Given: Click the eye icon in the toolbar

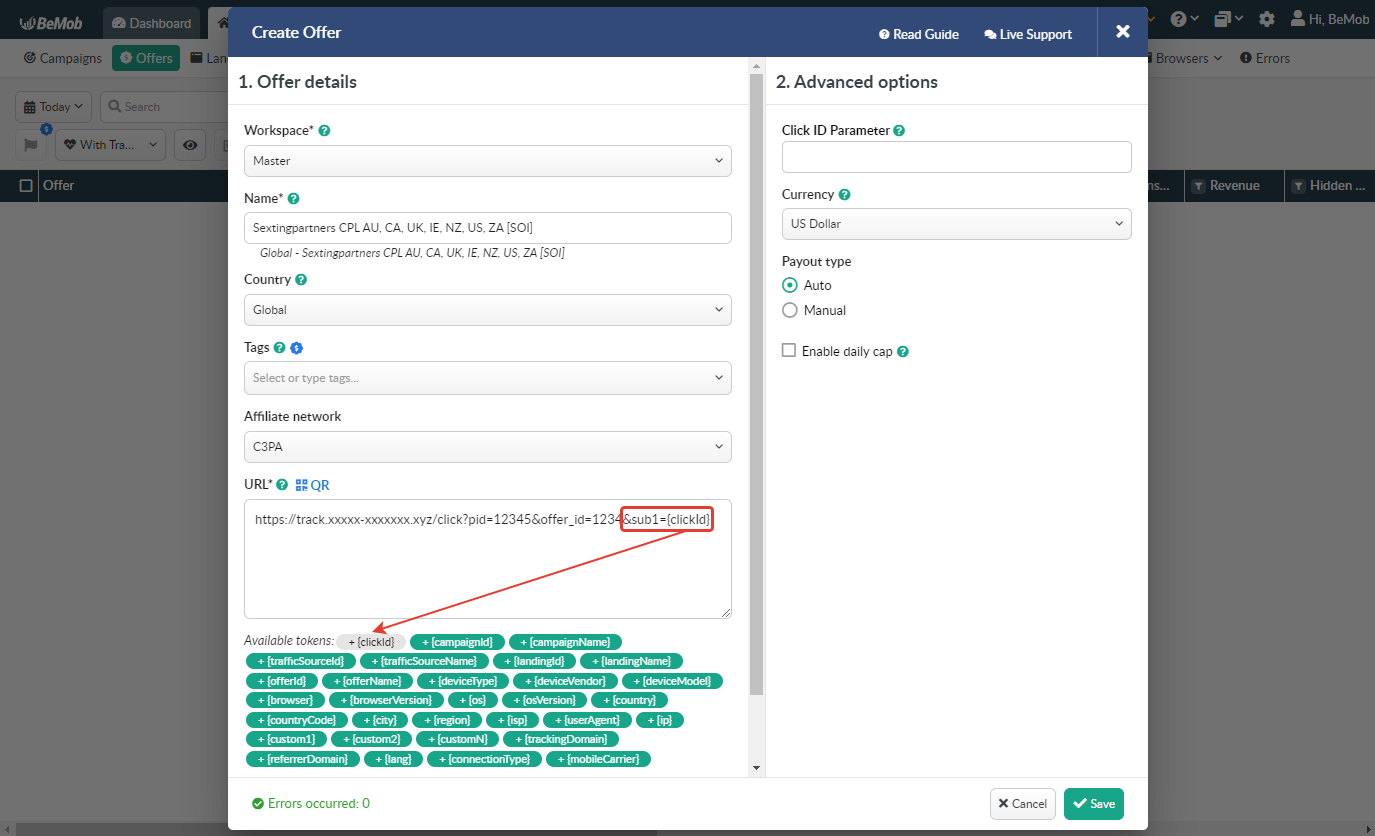Looking at the screenshot, I should click(190, 145).
